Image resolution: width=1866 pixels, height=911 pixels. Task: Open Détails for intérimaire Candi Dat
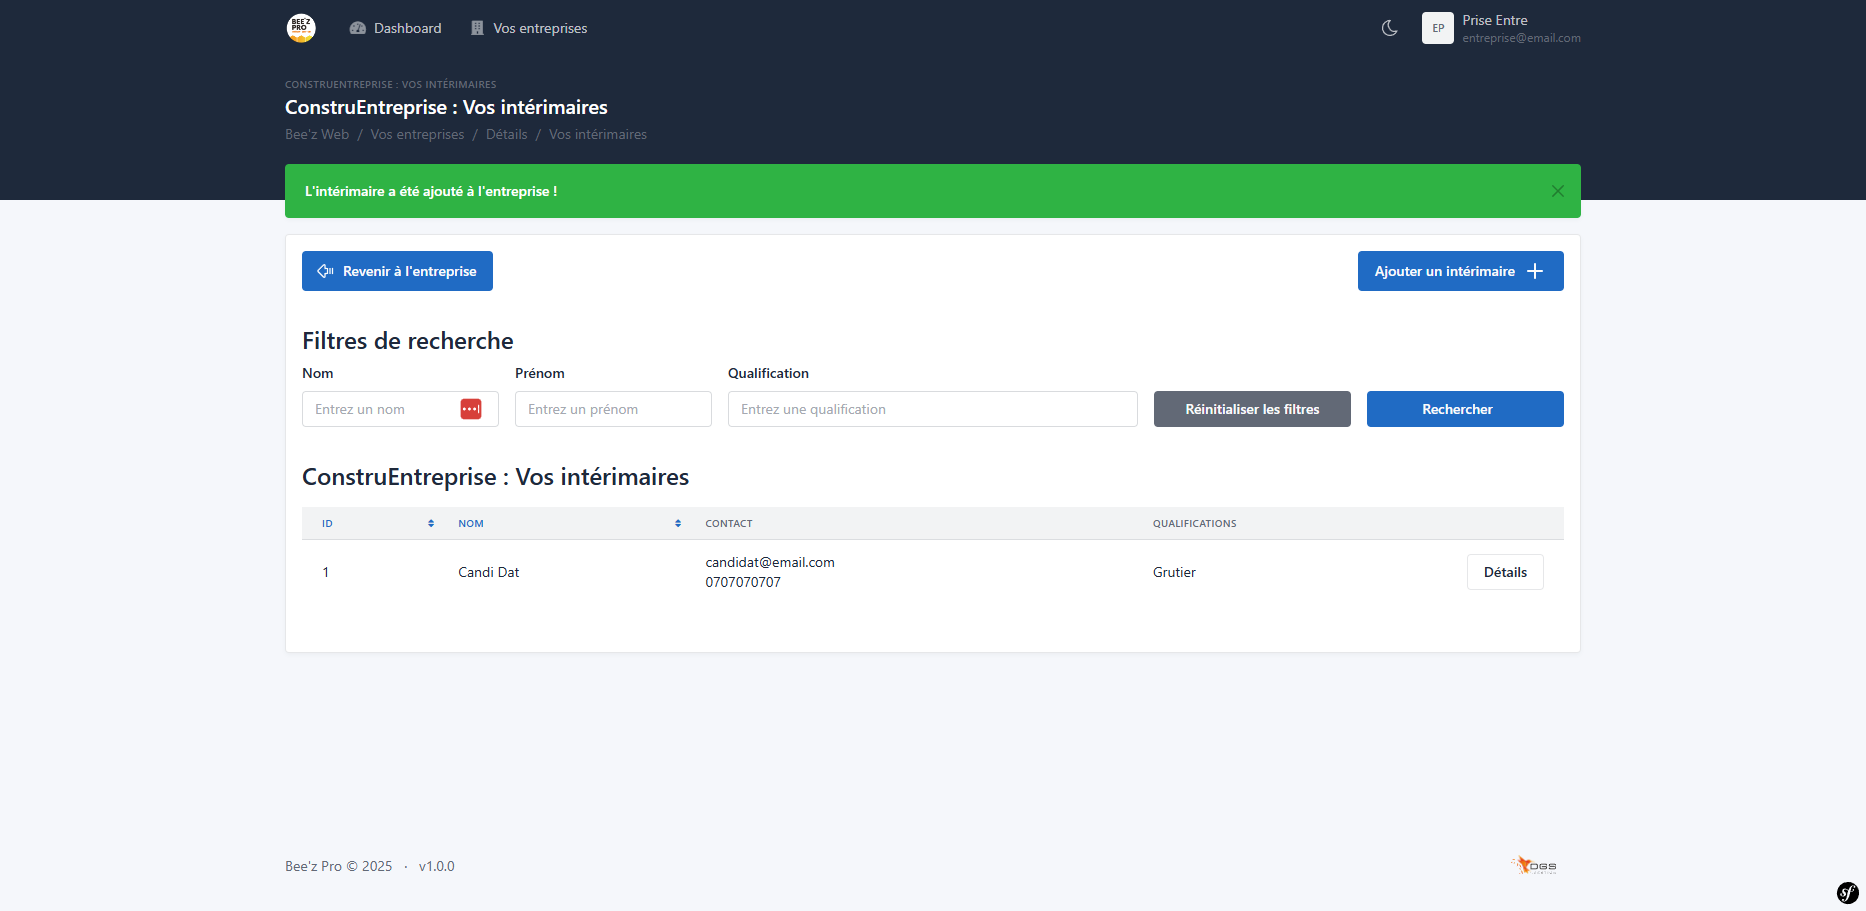pos(1504,571)
